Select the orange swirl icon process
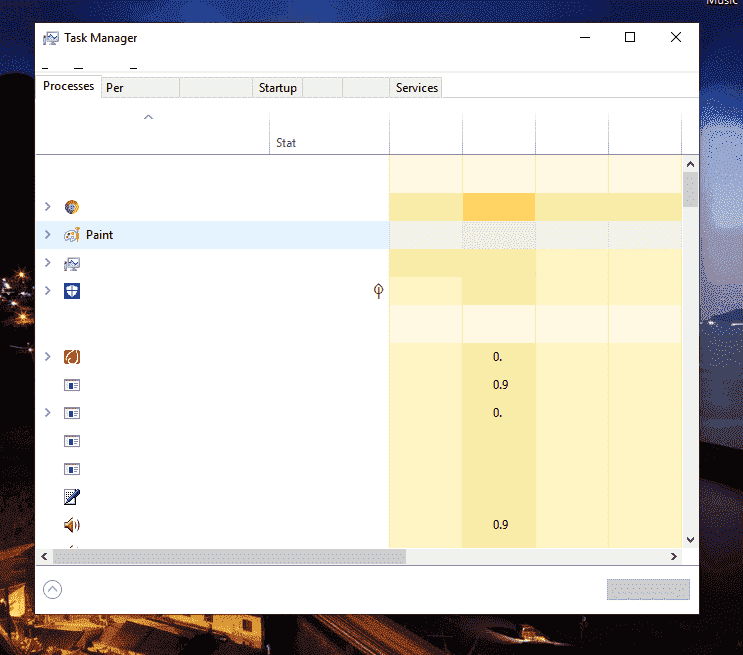This screenshot has width=743, height=655. [x=72, y=357]
